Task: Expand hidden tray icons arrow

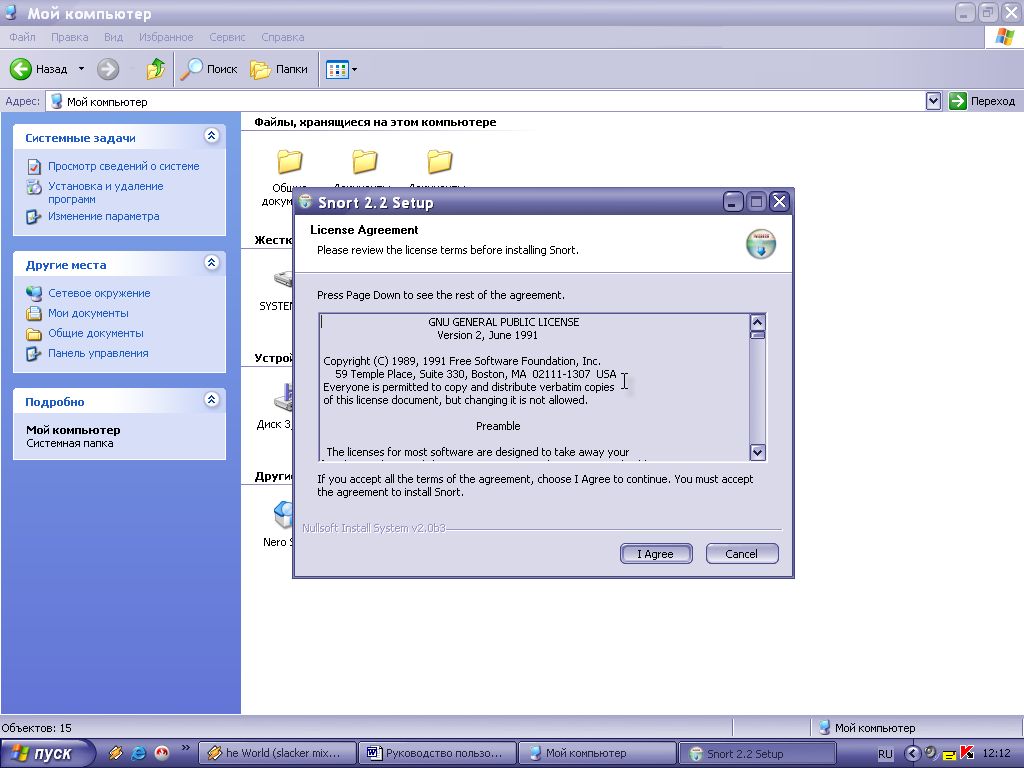Action: (x=912, y=754)
